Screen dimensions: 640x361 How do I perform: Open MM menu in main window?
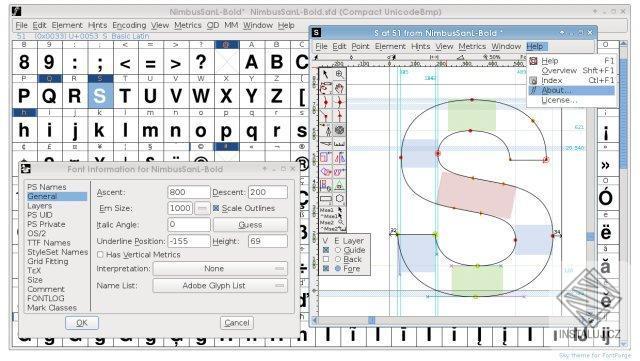pyautogui.click(x=231, y=25)
